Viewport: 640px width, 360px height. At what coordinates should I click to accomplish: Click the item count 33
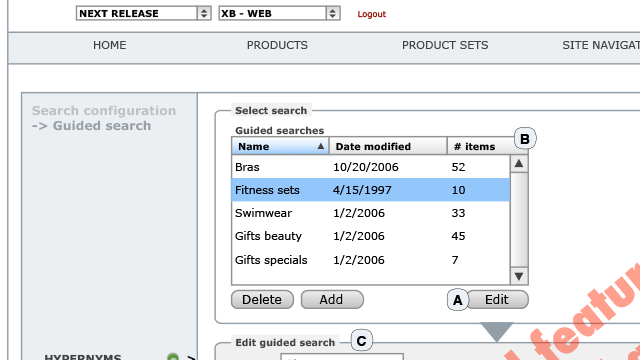tap(458, 213)
